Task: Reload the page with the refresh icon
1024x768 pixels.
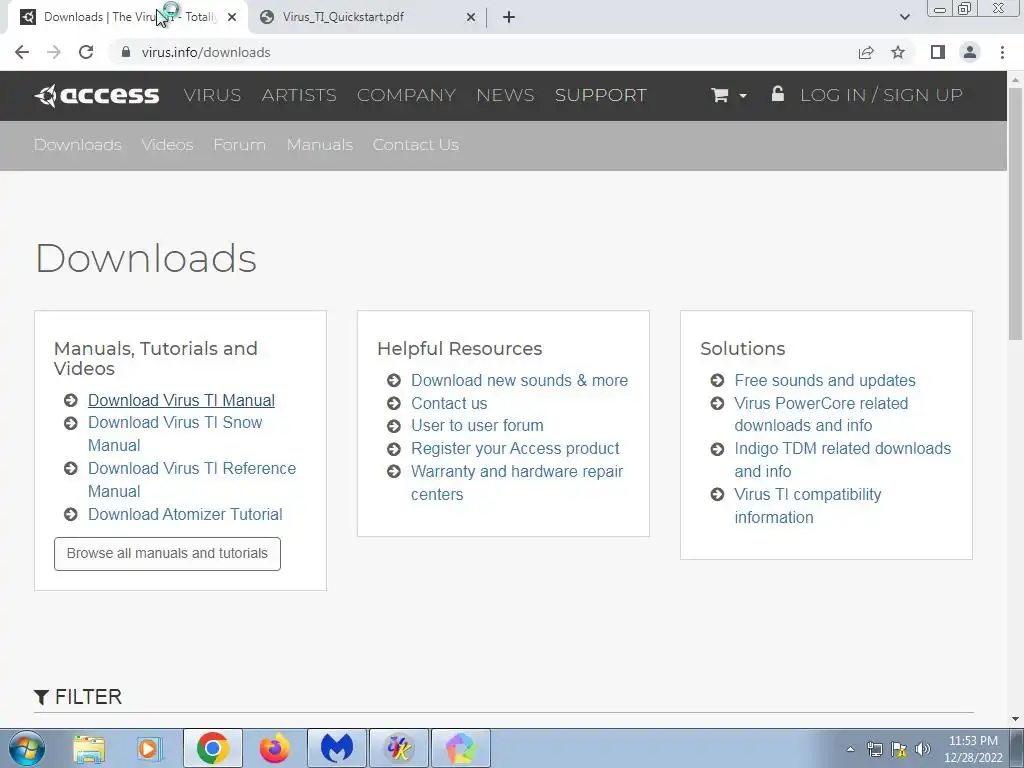Action: [86, 52]
